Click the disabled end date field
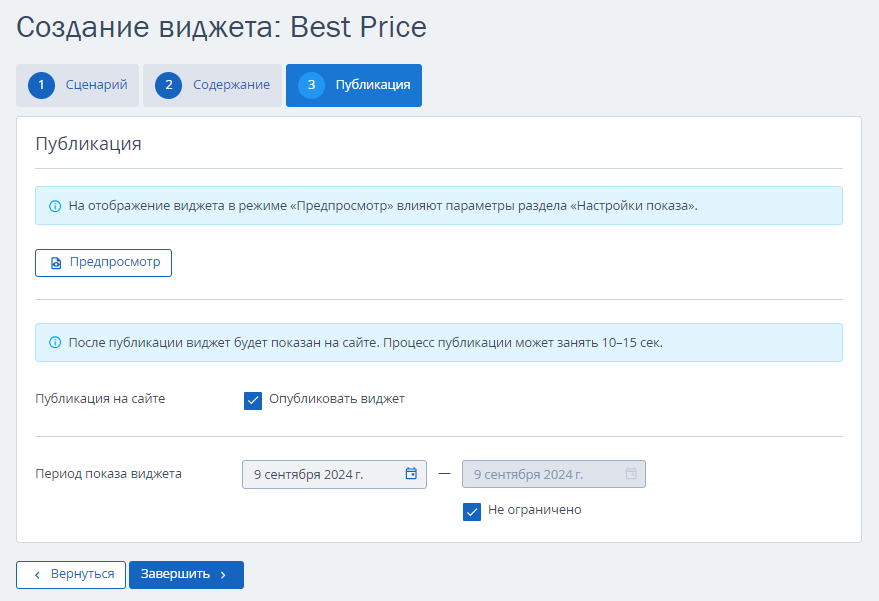This screenshot has height=601, width=879. click(x=554, y=475)
